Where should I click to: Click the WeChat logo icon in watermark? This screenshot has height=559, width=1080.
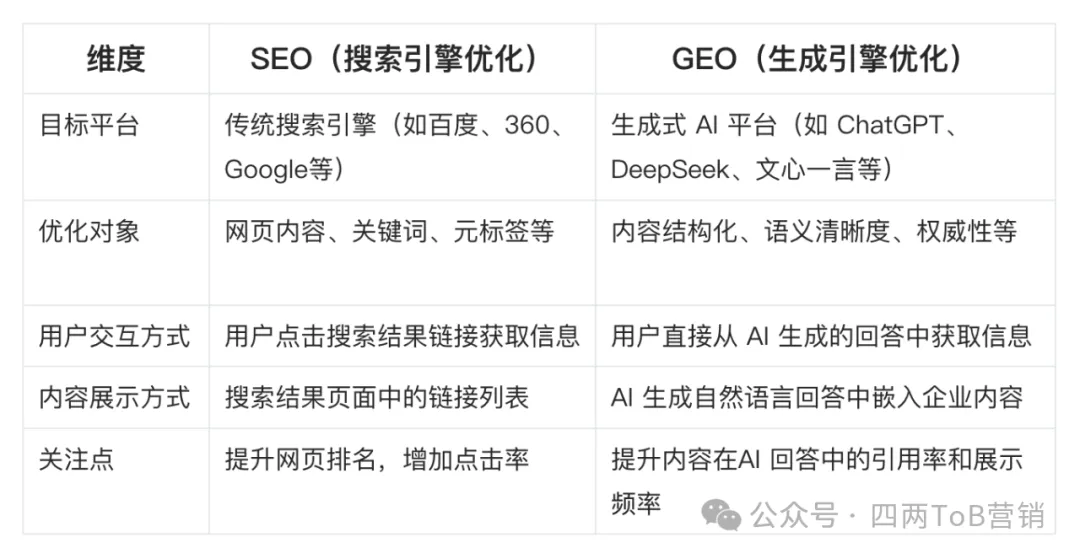[720, 515]
